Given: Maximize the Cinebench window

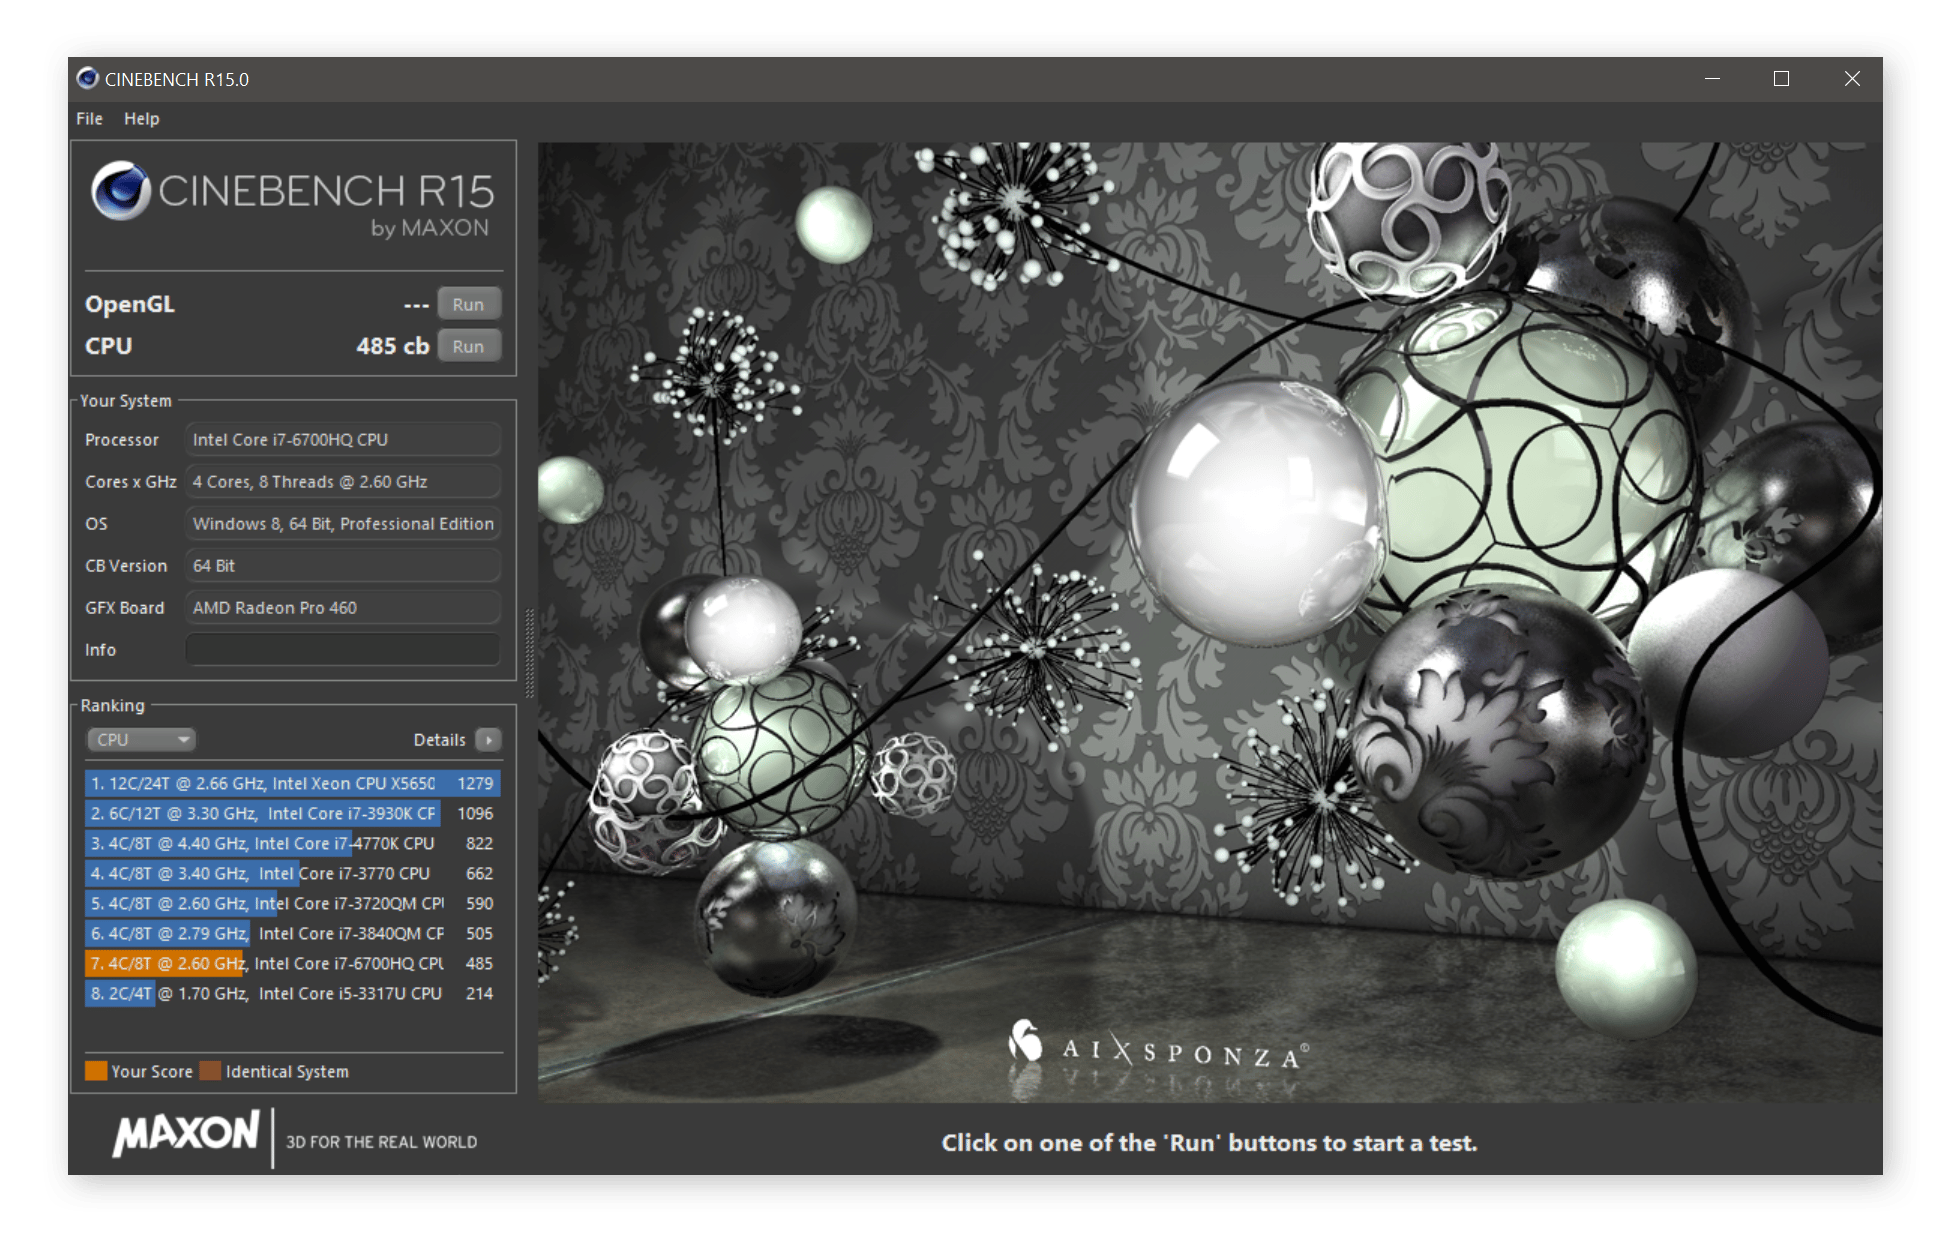Looking at the screenshot, I should [x=1781, y=79].
